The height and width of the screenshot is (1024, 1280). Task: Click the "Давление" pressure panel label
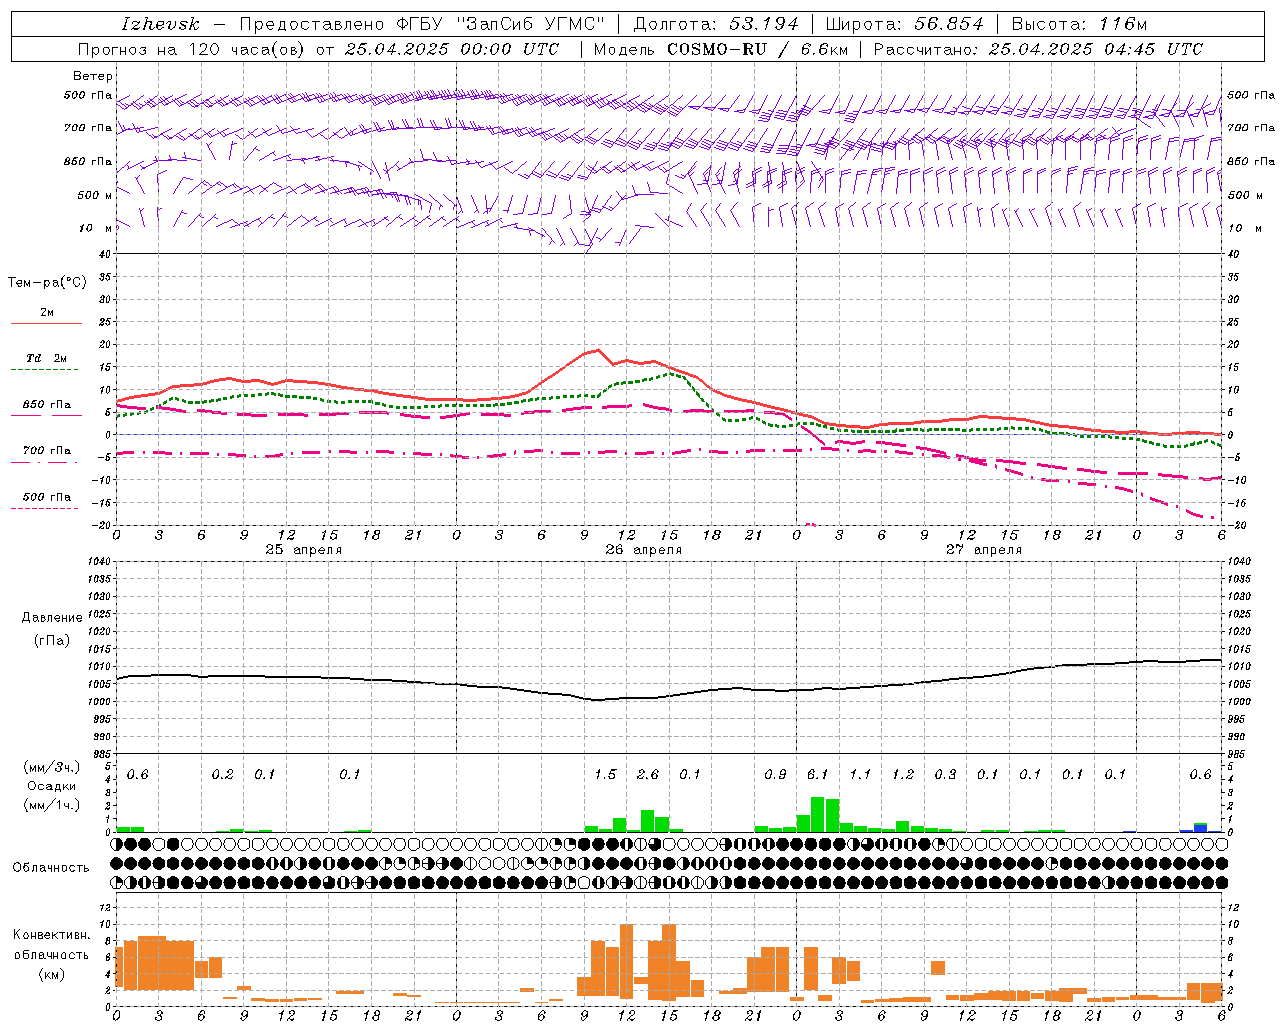click(50, 617)
